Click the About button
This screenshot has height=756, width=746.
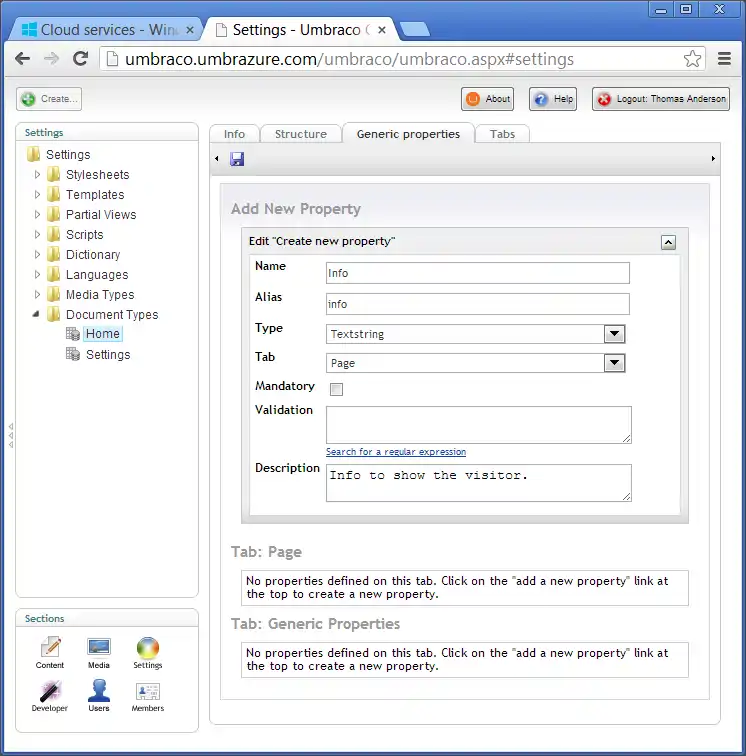point(487,99)
